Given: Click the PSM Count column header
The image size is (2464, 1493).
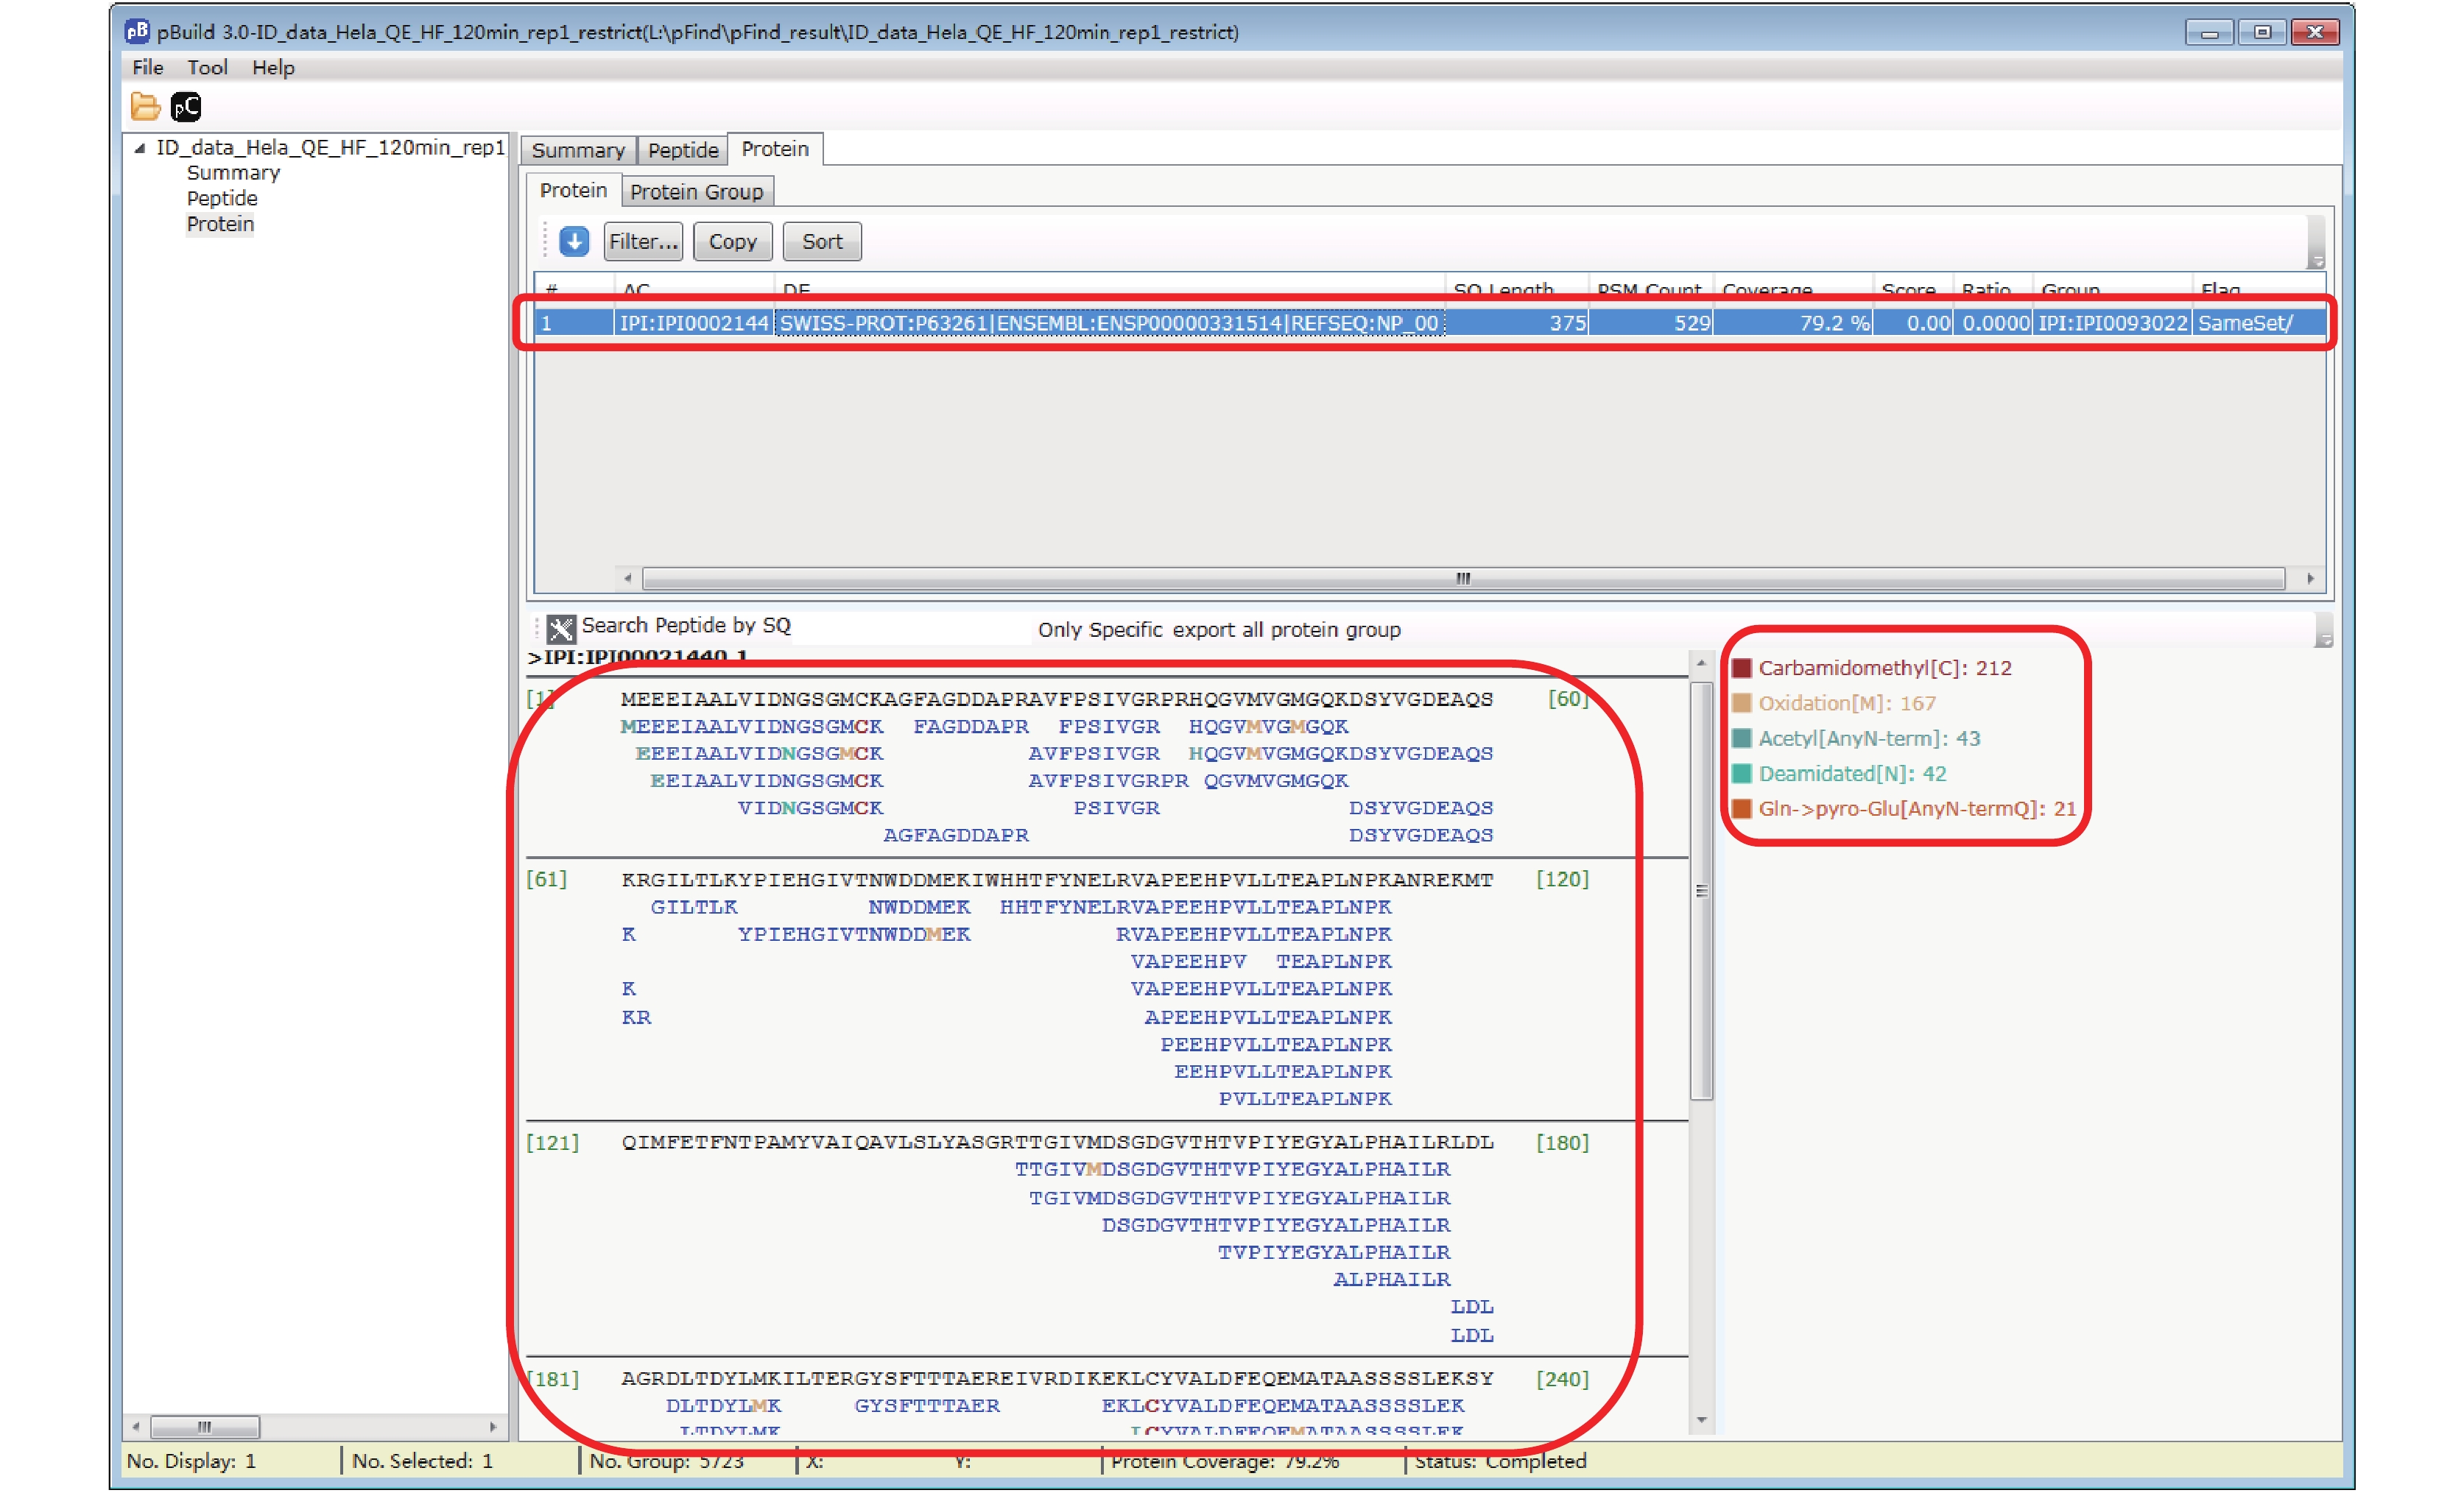Looking at the screenshot, I should point(1651,289).
